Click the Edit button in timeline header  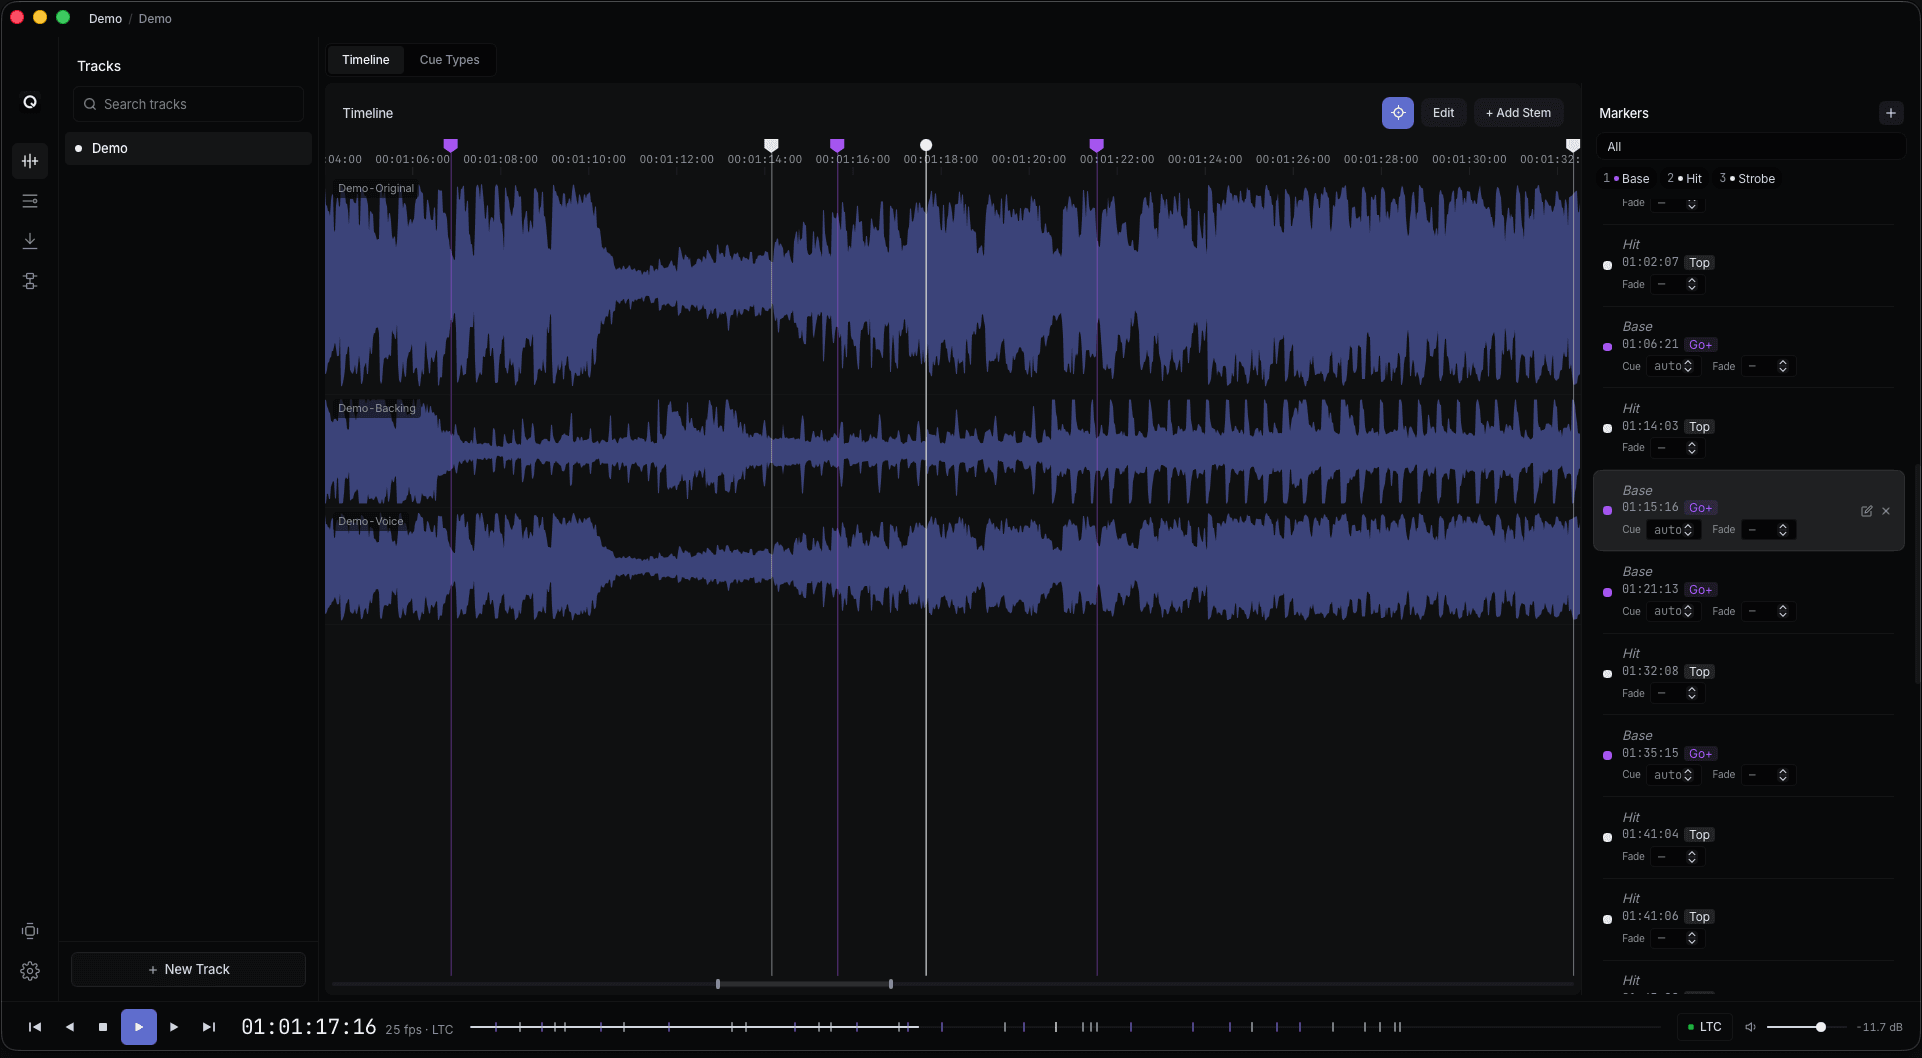(x=1443, y=113)
